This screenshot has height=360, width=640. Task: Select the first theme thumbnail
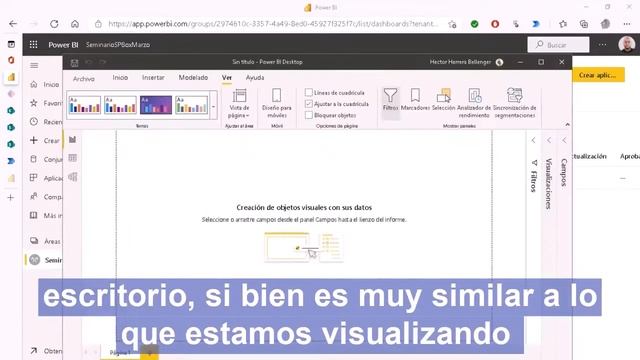(84, 105)
